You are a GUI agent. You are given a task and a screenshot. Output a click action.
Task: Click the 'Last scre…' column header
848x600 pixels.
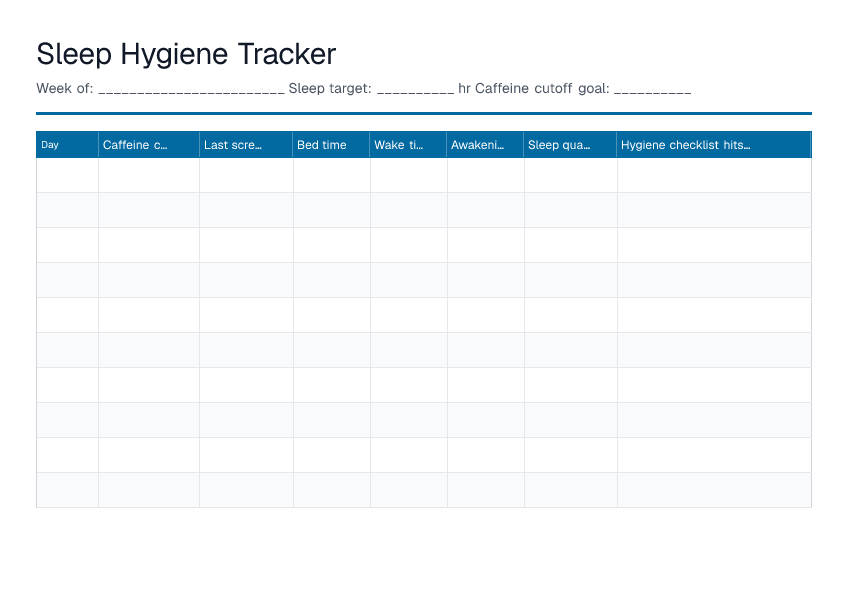pos(246,144)
